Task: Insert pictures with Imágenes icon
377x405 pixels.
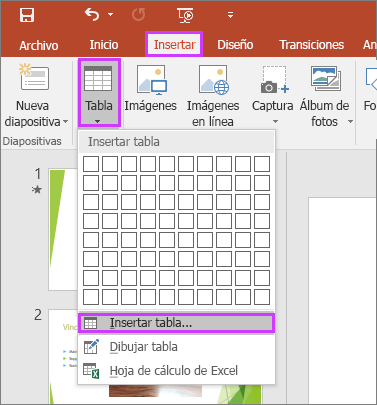Action: point(152,80)
